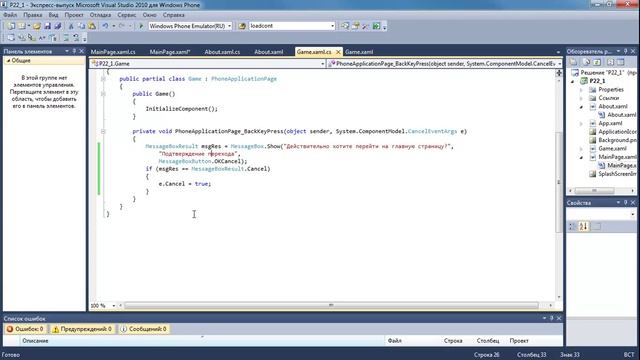This screenshot has height=360, width=640.
Task: Toggle the Сообщений: 0 messages filter
Action: point(144,329)
